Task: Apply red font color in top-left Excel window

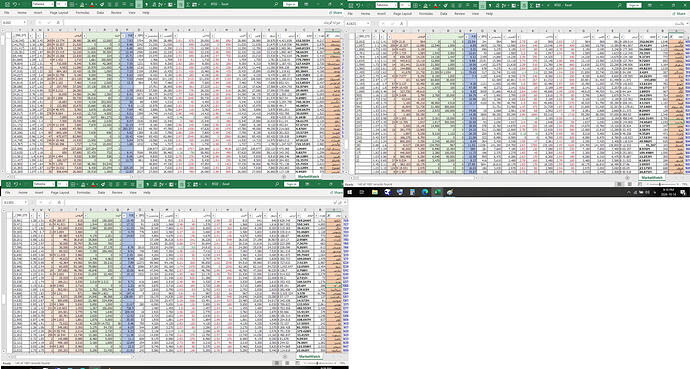Action: (92, 4)
